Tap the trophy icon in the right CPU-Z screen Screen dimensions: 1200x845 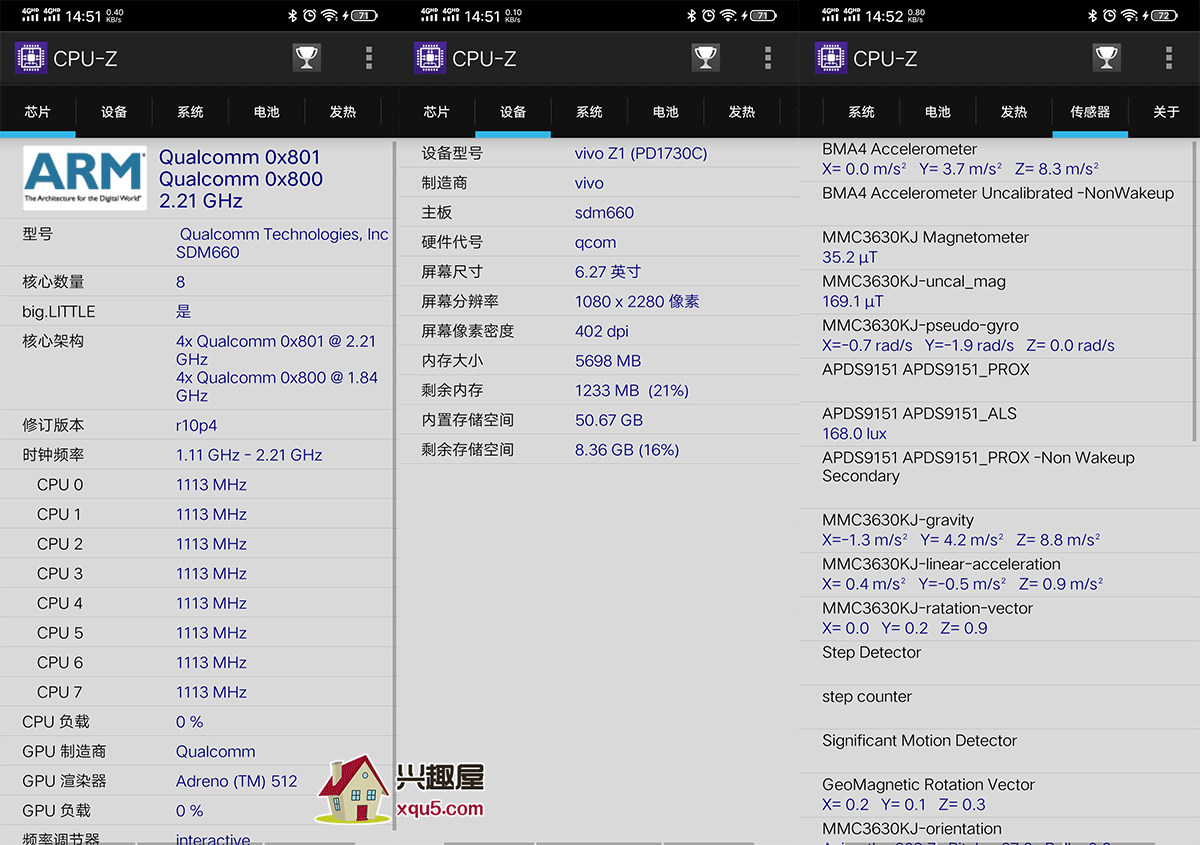pos(1106,58)
